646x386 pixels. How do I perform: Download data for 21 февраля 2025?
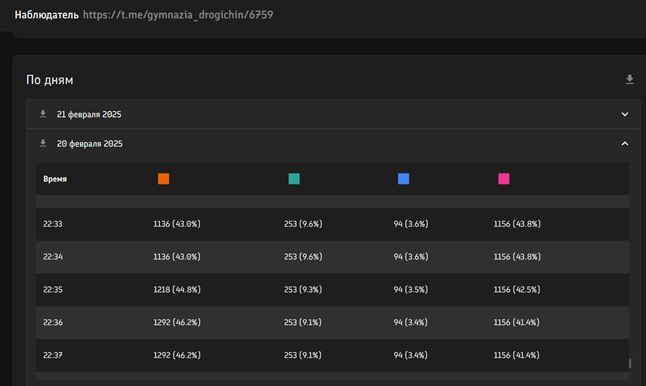click(x=43, y=114)
